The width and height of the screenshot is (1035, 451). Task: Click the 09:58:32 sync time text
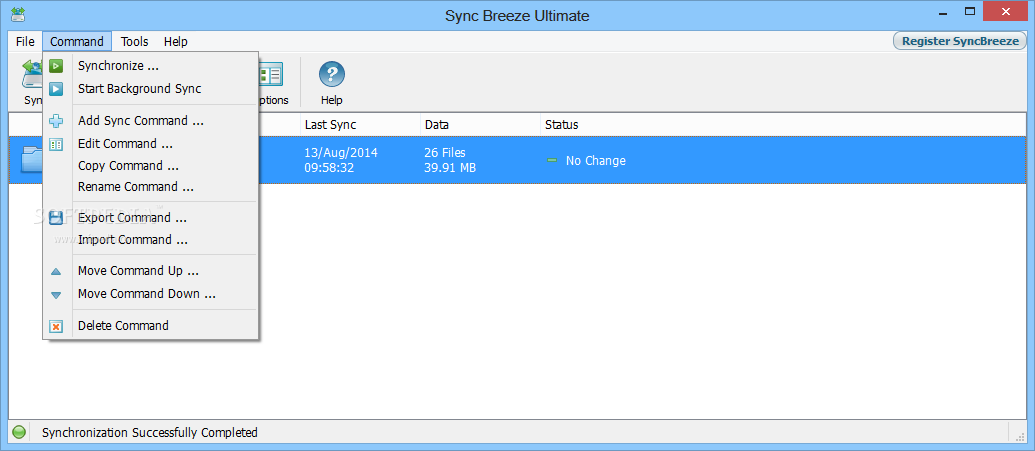point(329,168)
